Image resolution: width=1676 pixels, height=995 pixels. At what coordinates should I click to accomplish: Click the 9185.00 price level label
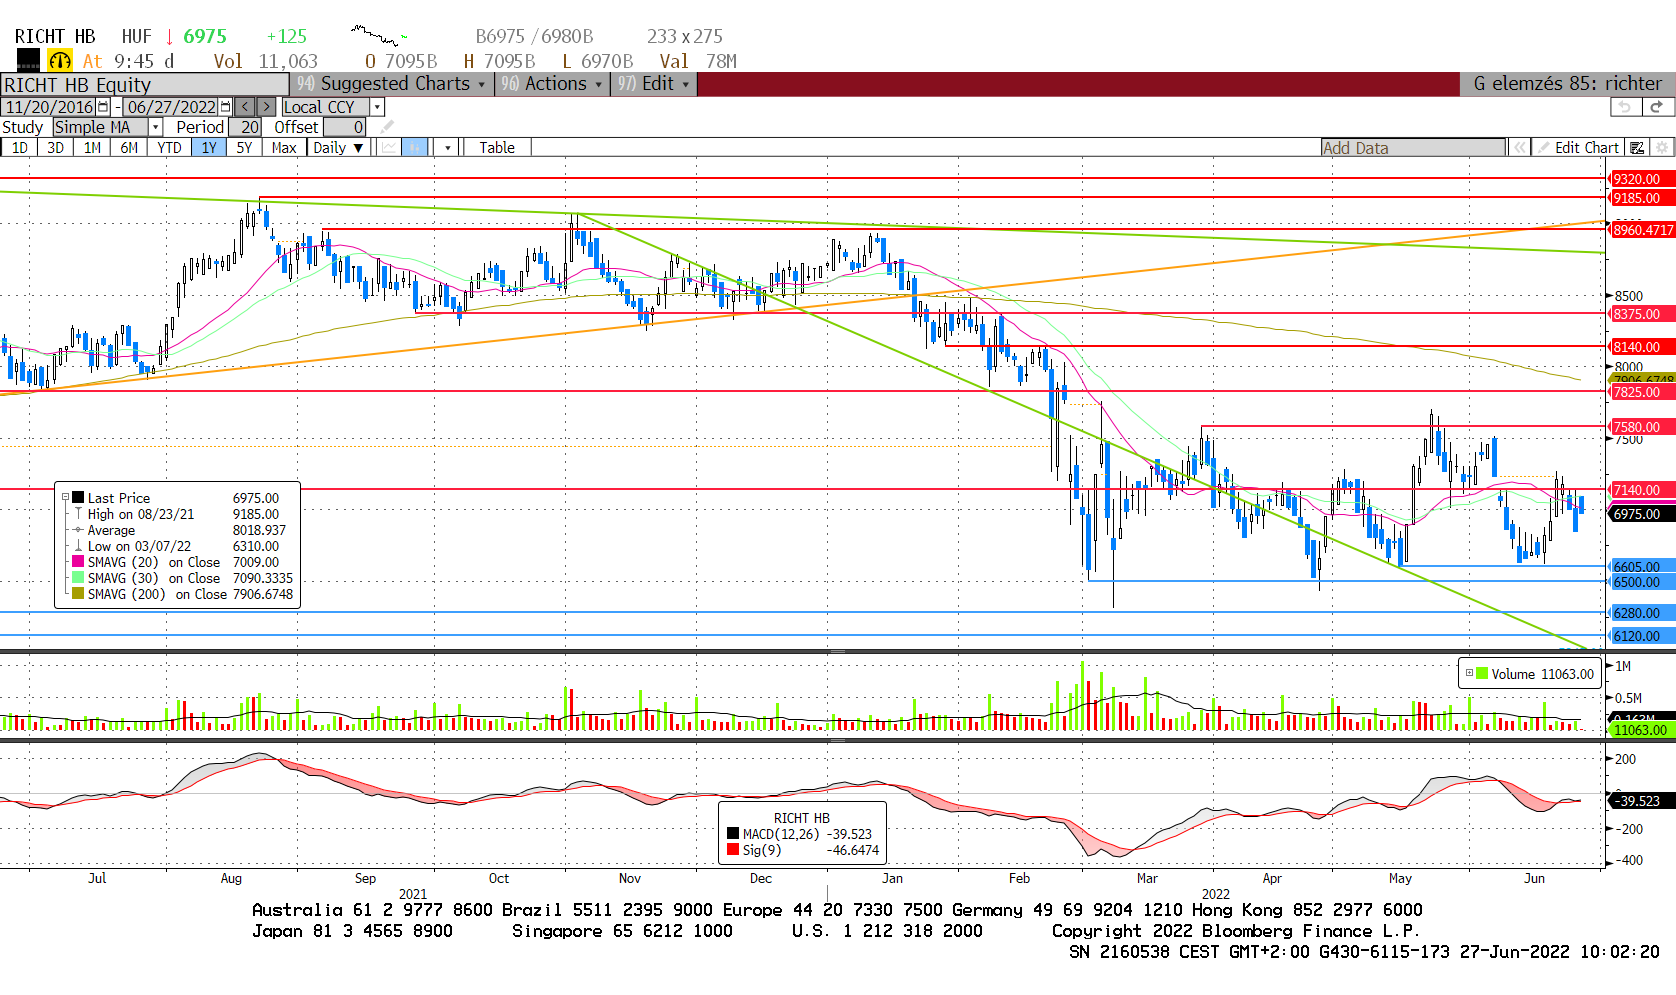pos(1640,198)
